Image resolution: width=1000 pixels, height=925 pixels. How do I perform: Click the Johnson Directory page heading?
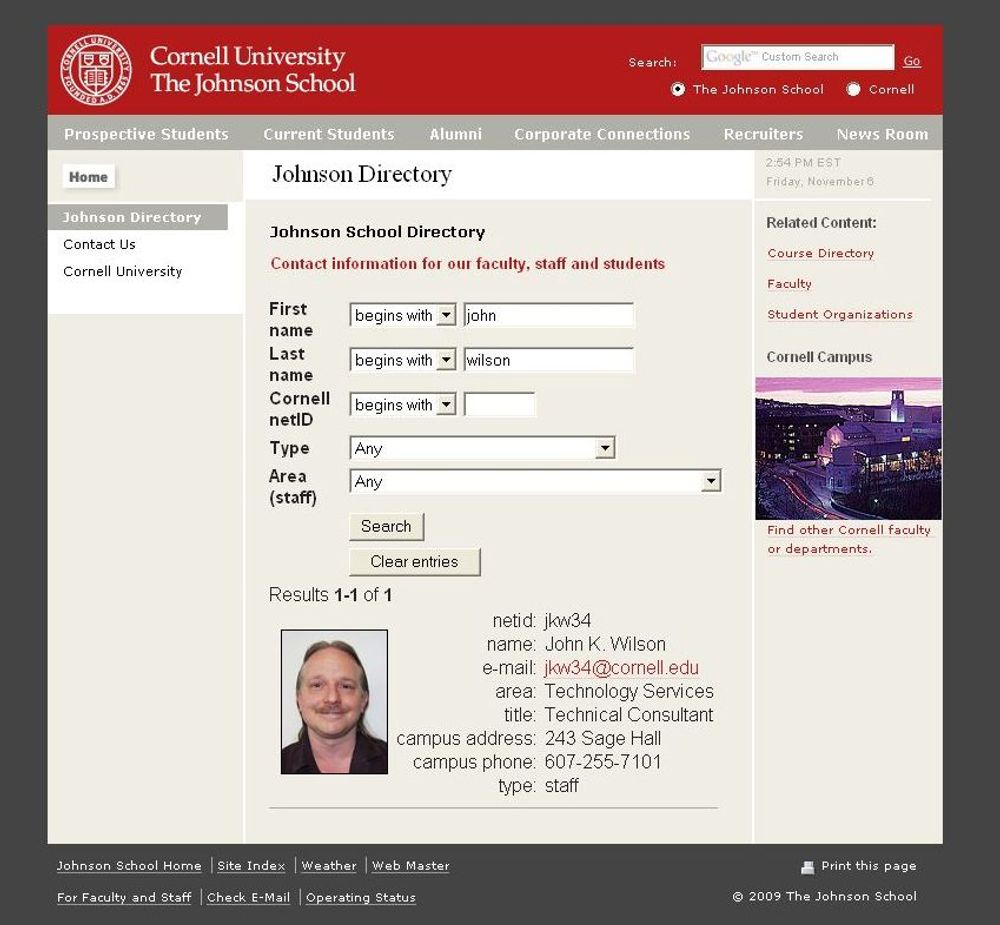pos(362,174)
